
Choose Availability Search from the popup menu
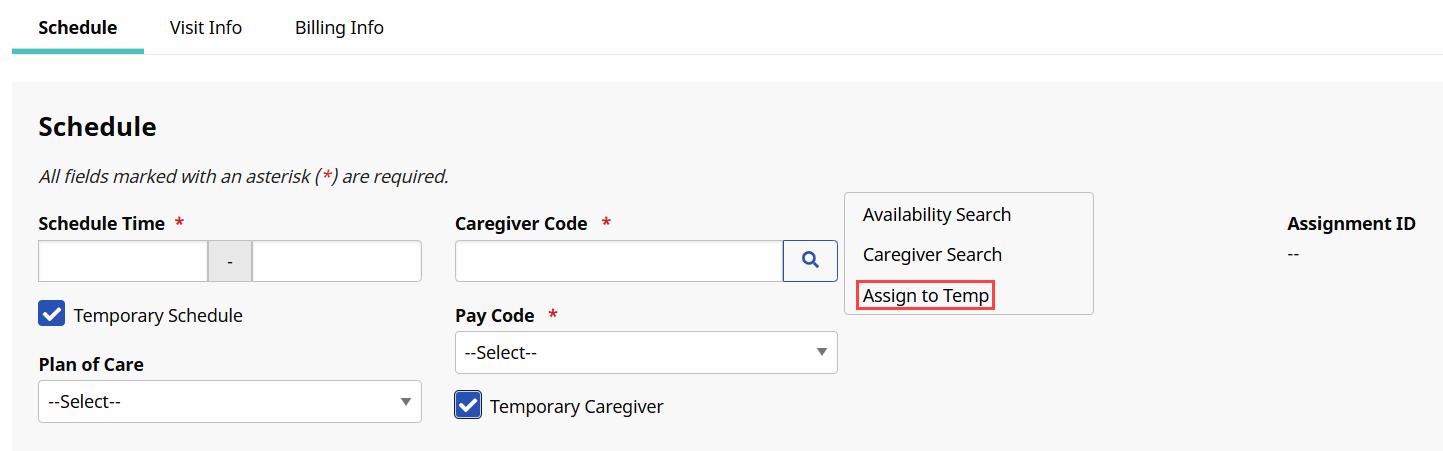click(x=937, y=215)
